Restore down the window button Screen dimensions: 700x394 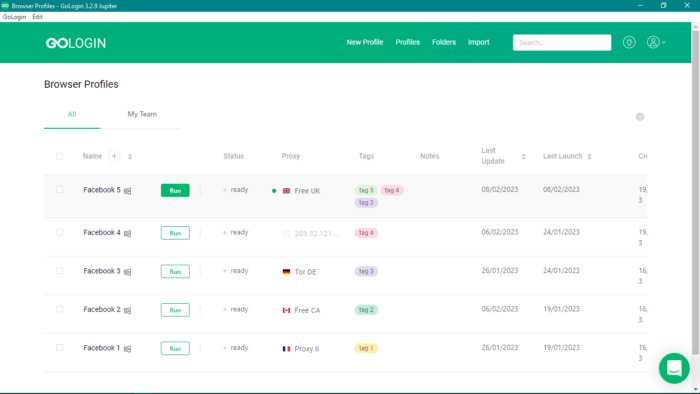[663, 5]
